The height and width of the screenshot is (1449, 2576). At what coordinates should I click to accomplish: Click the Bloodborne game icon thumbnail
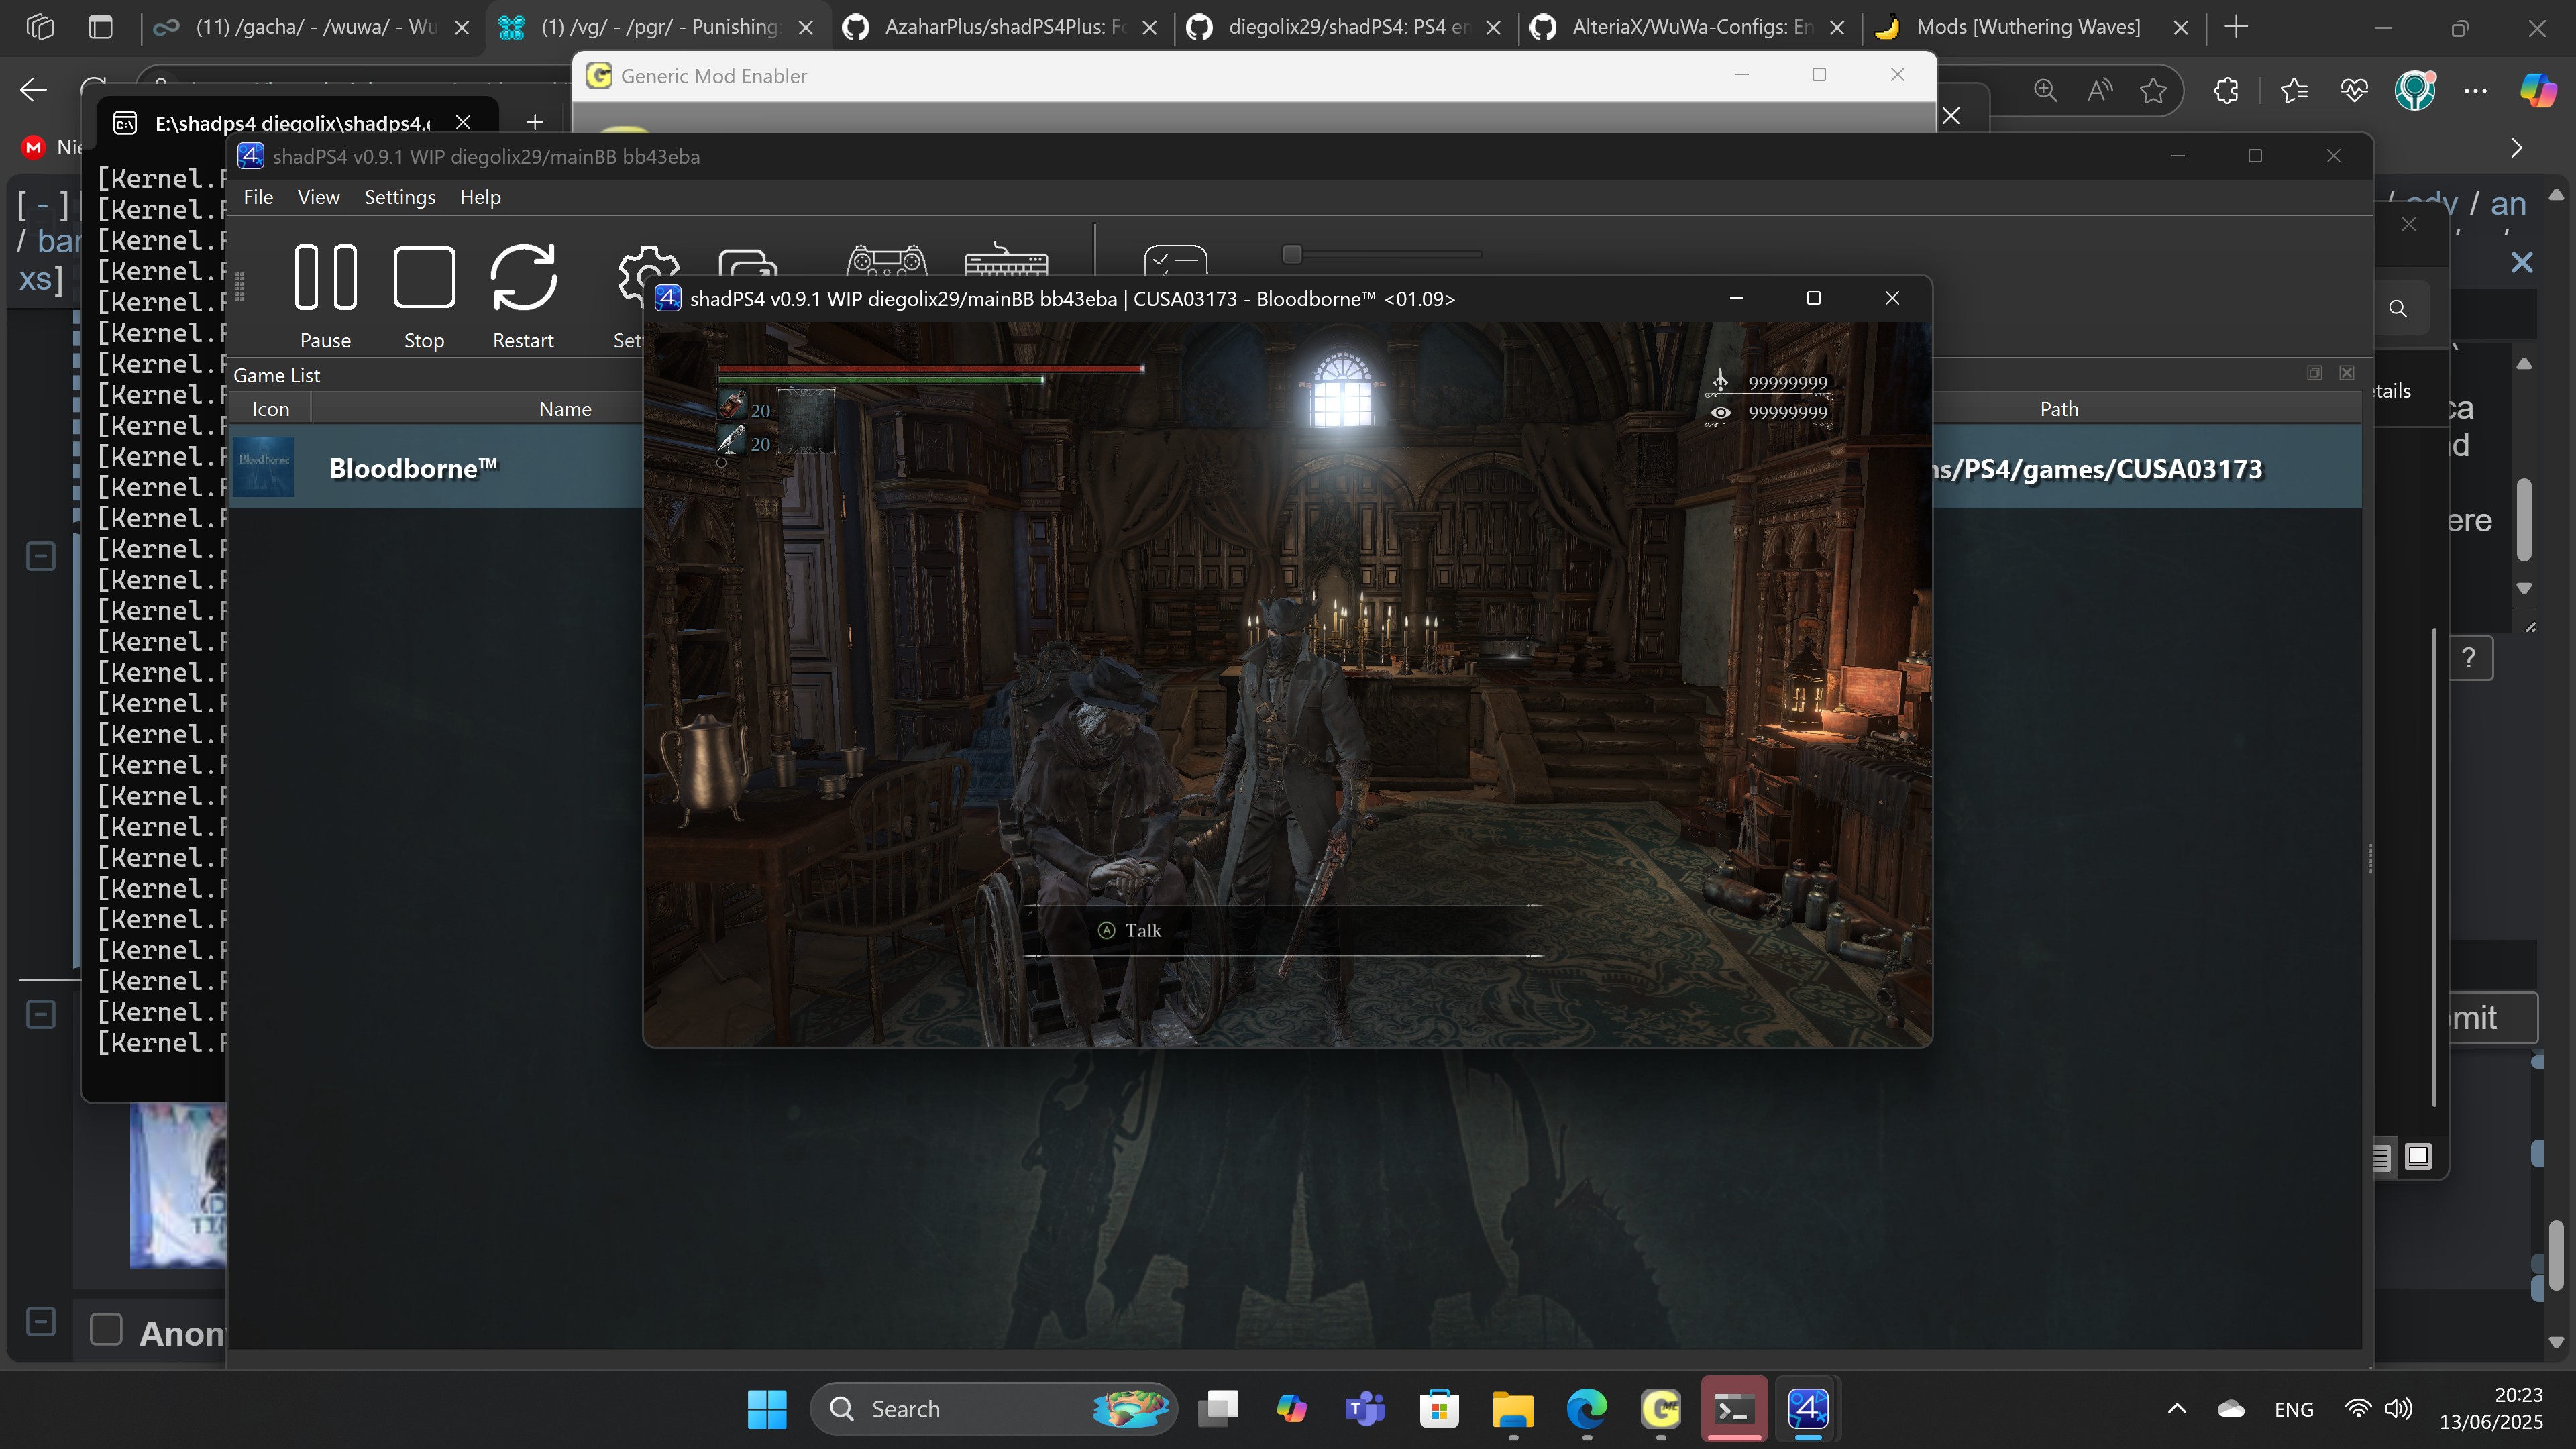(264, 467)
